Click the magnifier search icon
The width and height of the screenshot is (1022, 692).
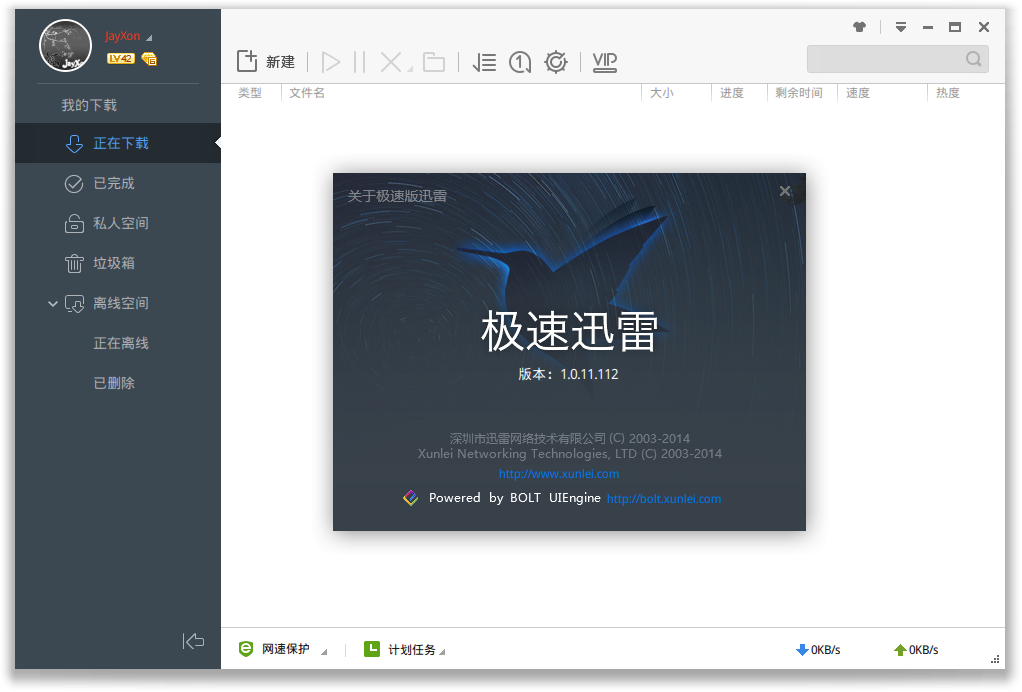point(974,59)
